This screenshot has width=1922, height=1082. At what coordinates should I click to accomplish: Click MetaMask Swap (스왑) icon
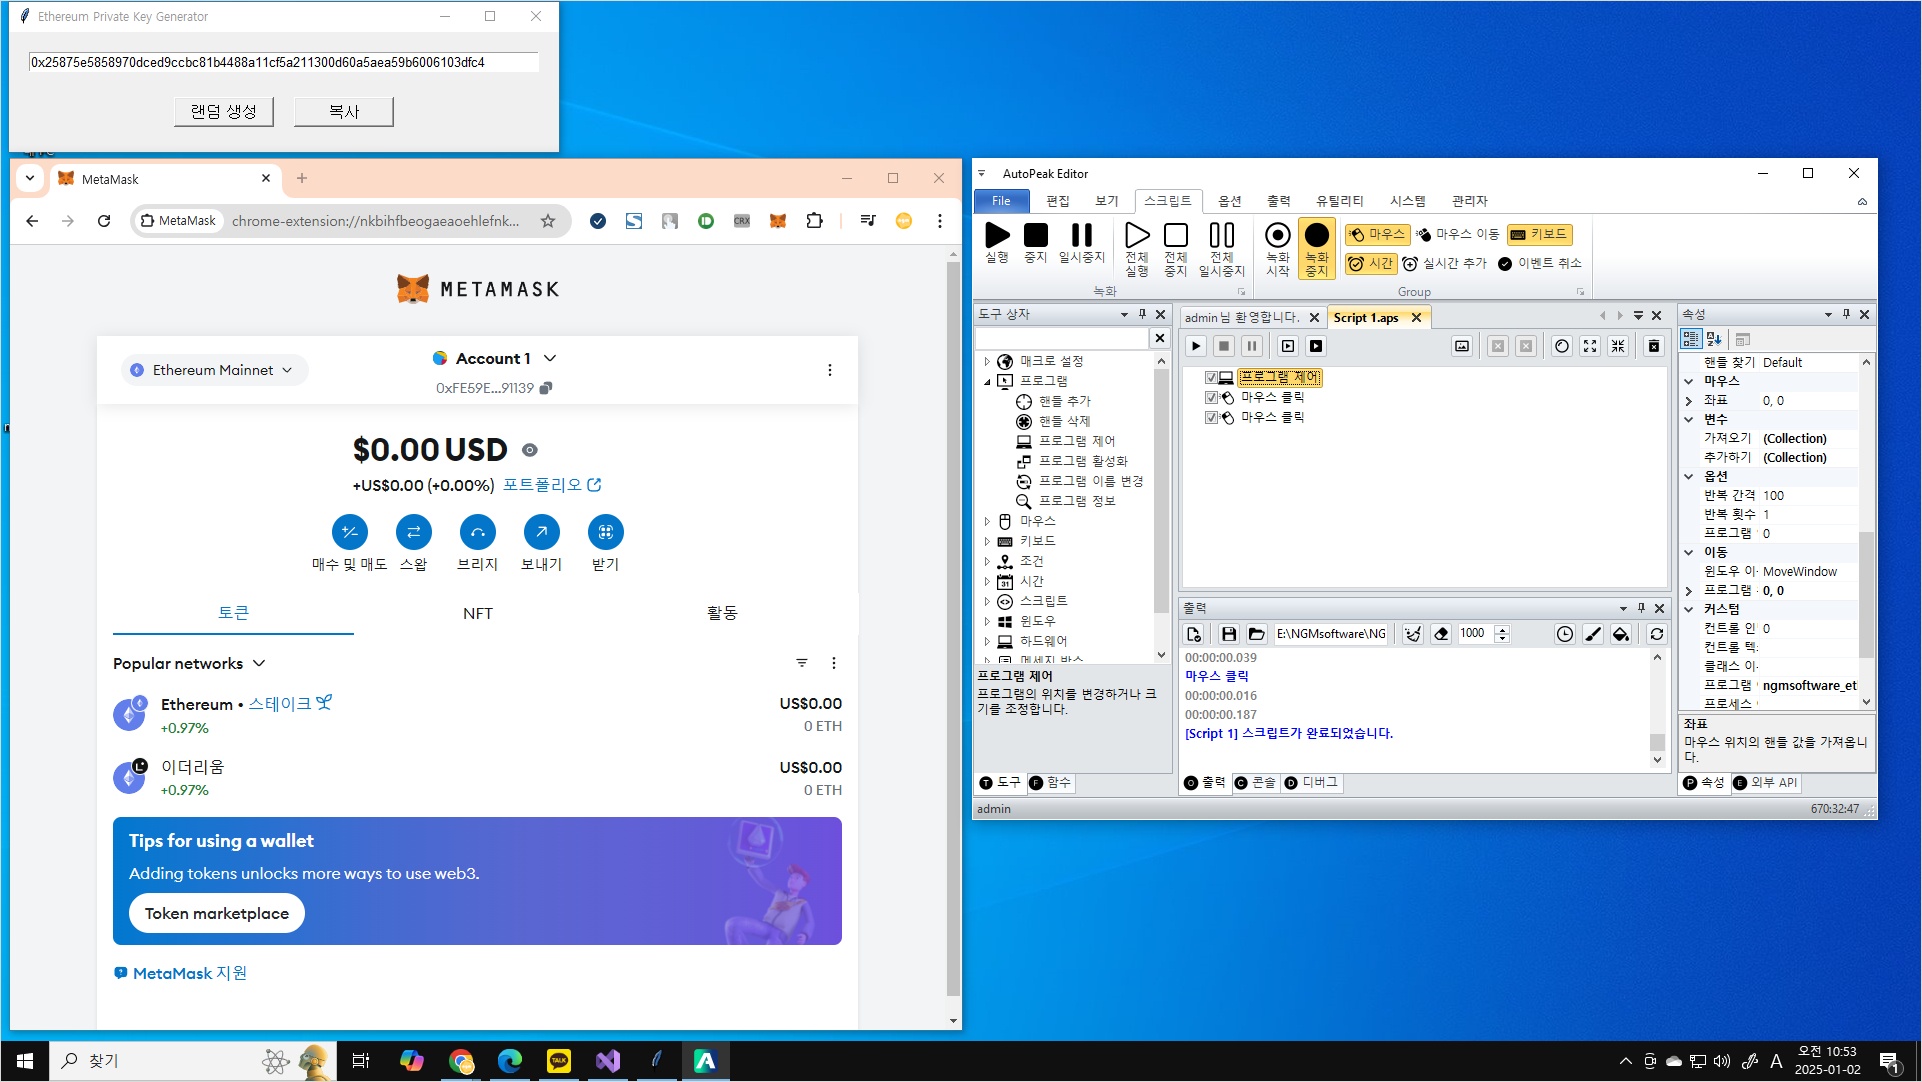[414, 532]
